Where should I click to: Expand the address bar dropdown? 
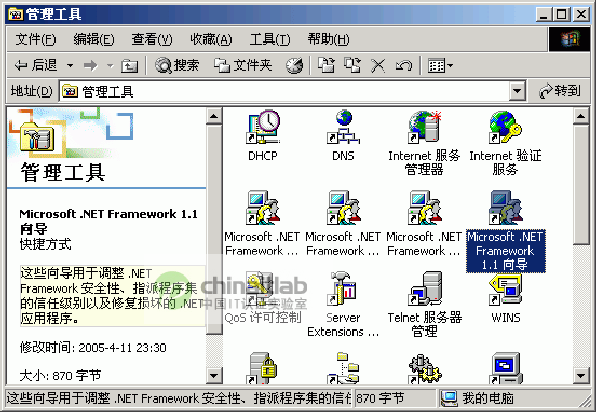[x=517, y=91]
